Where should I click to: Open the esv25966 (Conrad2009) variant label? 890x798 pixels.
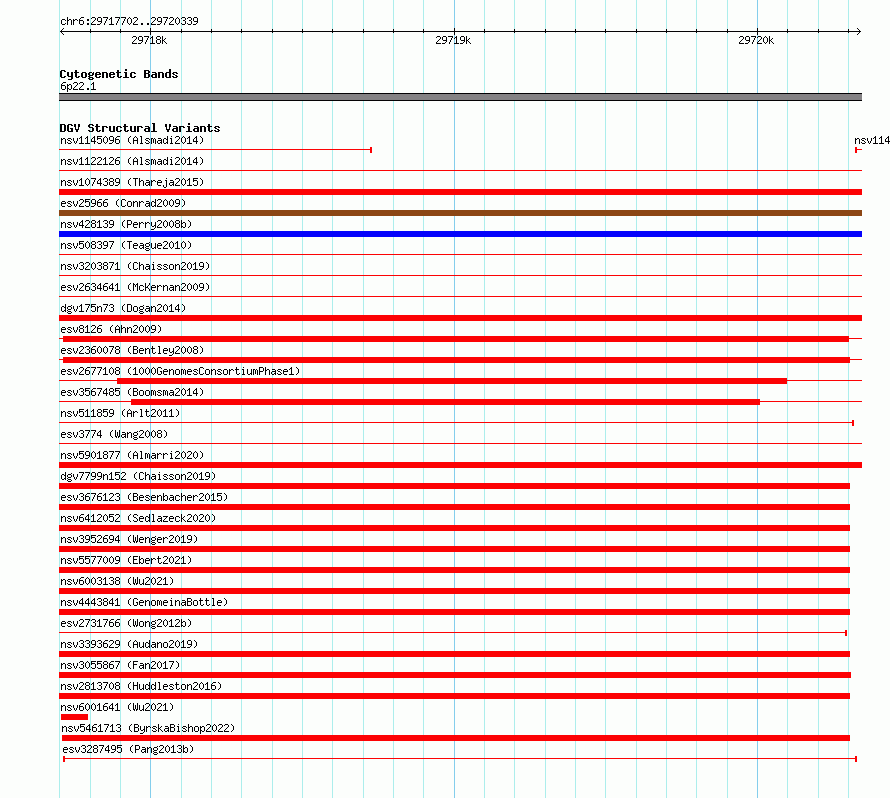[123, 203]
